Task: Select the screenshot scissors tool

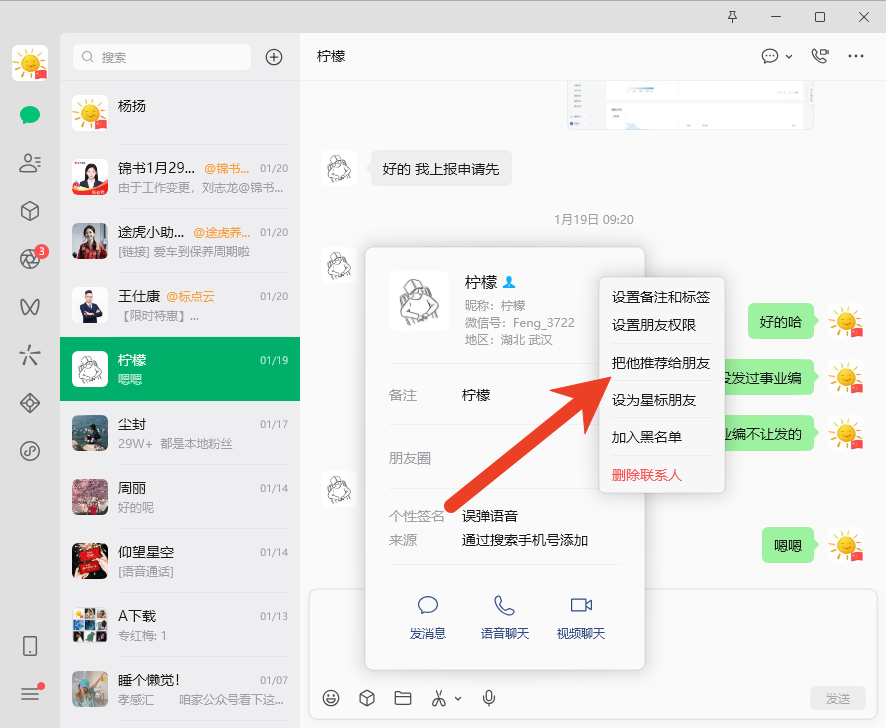Action: [439, 698]
